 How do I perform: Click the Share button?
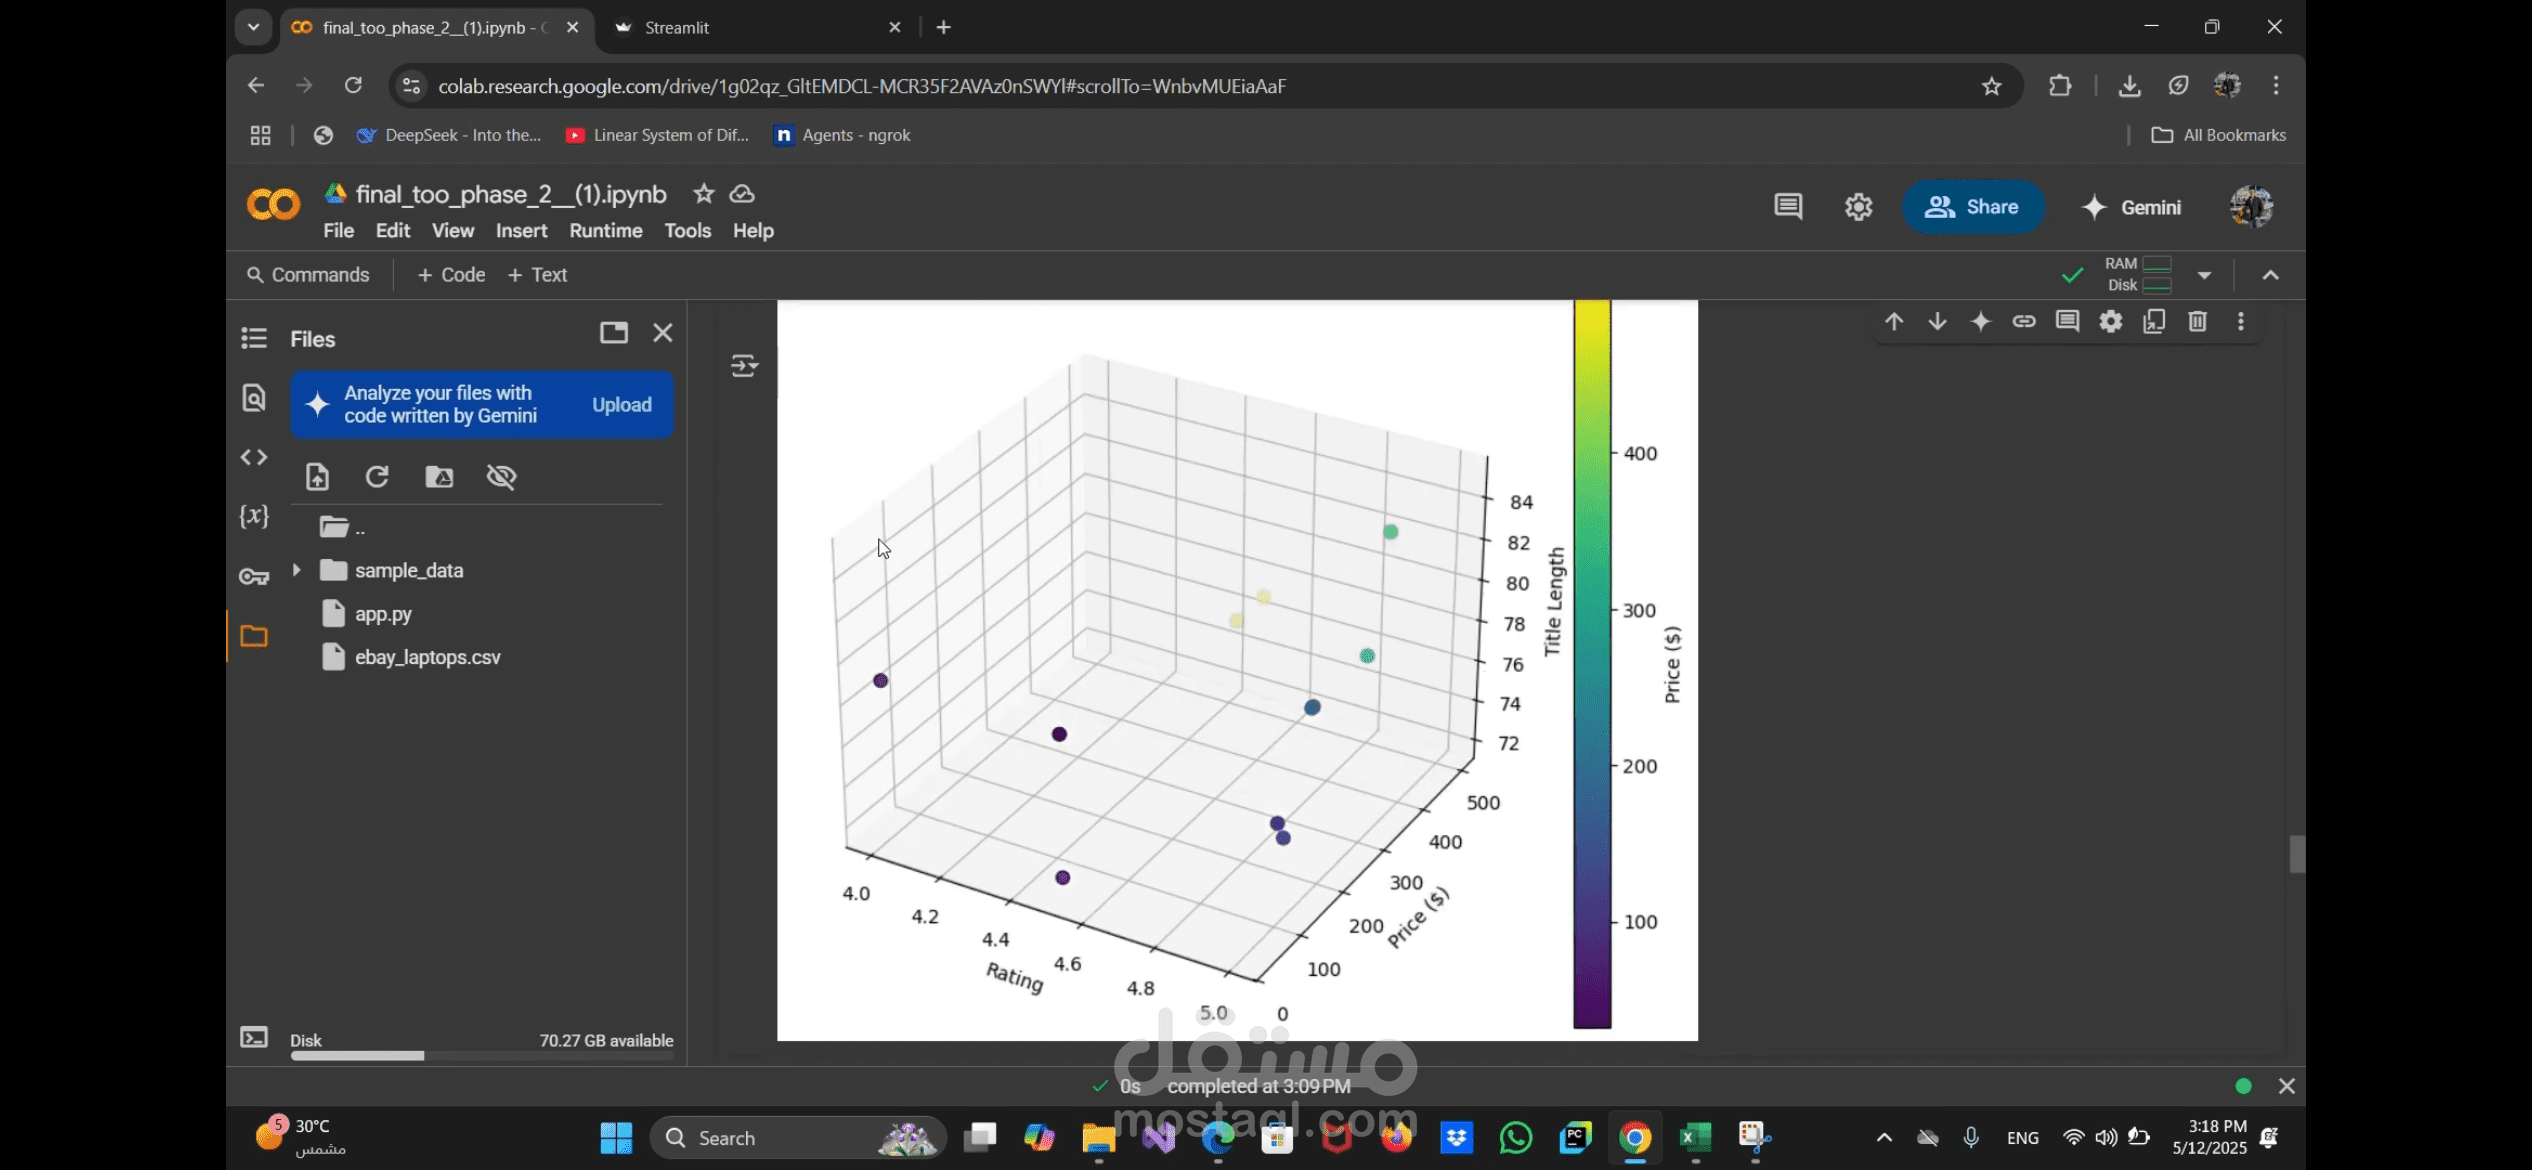point(1972,207)
